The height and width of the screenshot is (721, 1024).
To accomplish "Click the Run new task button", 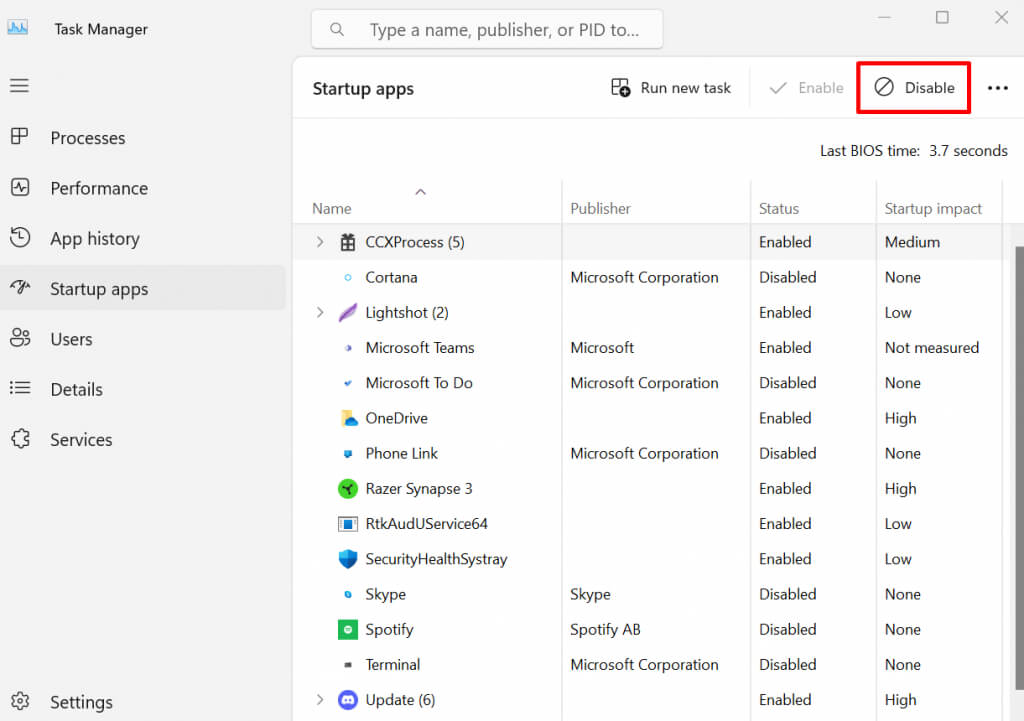I will click(671, 88).
